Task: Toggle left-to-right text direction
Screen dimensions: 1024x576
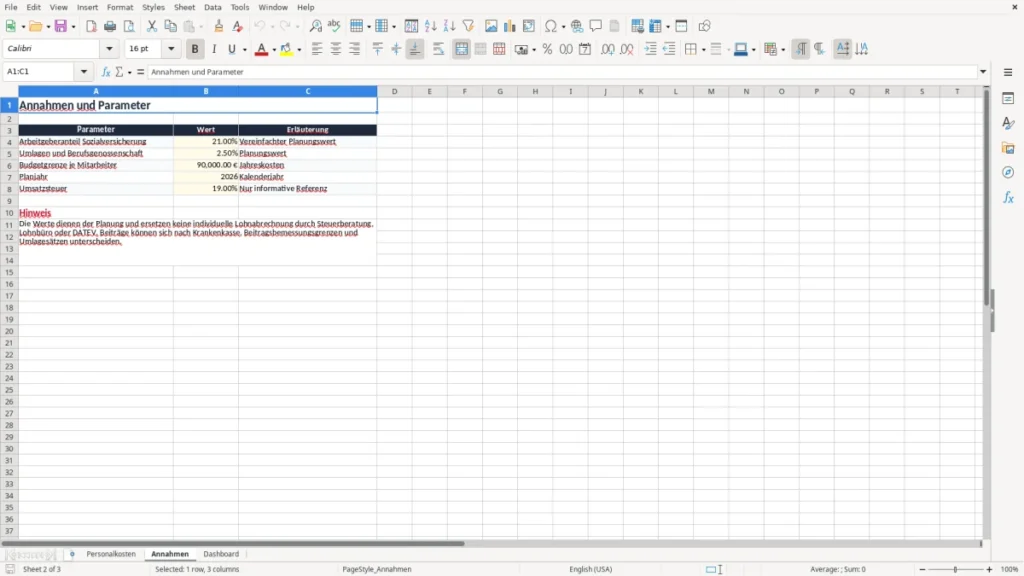Action: [x=801, y=49]
